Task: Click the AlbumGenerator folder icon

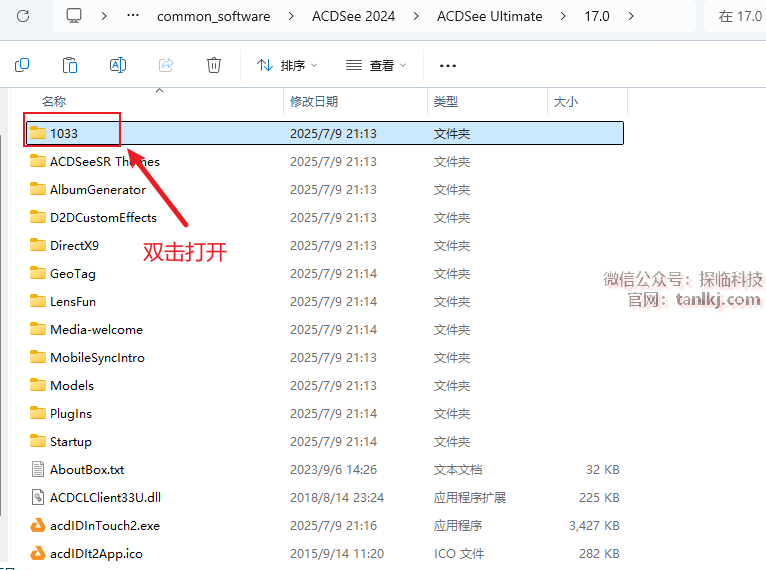Action: point(38,189)
